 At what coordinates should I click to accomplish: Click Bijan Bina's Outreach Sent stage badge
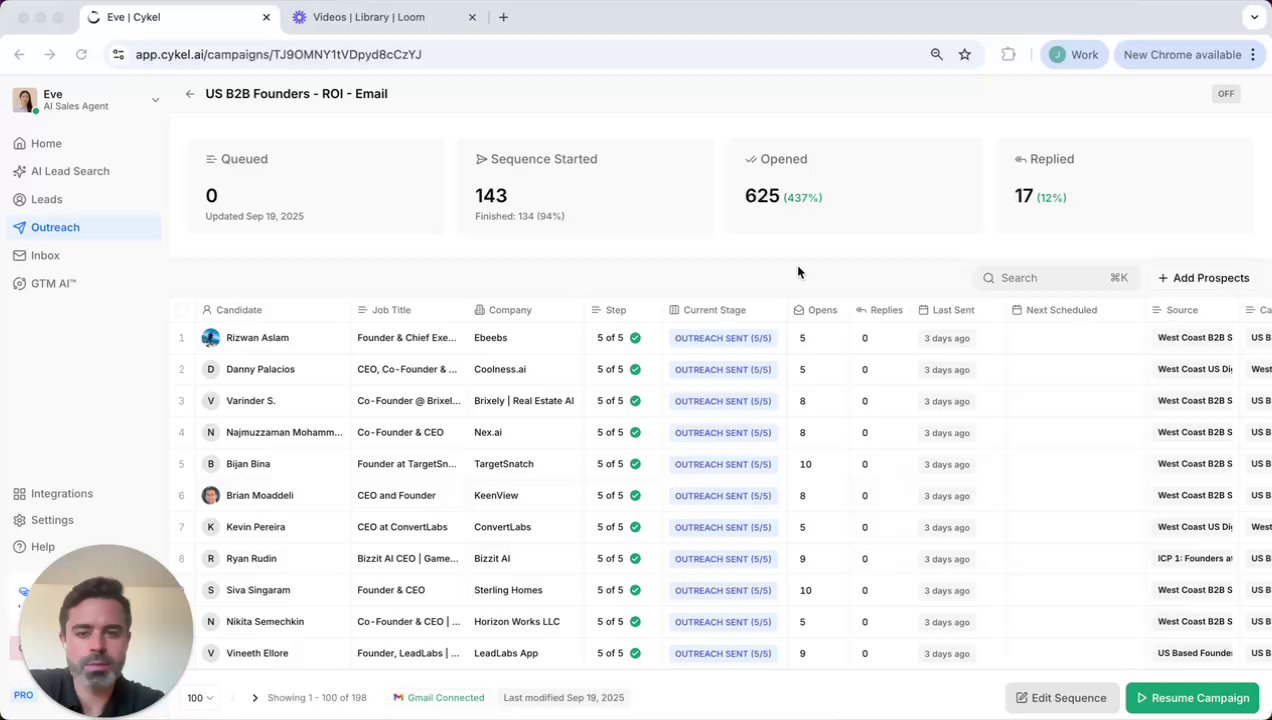[723, 464]
